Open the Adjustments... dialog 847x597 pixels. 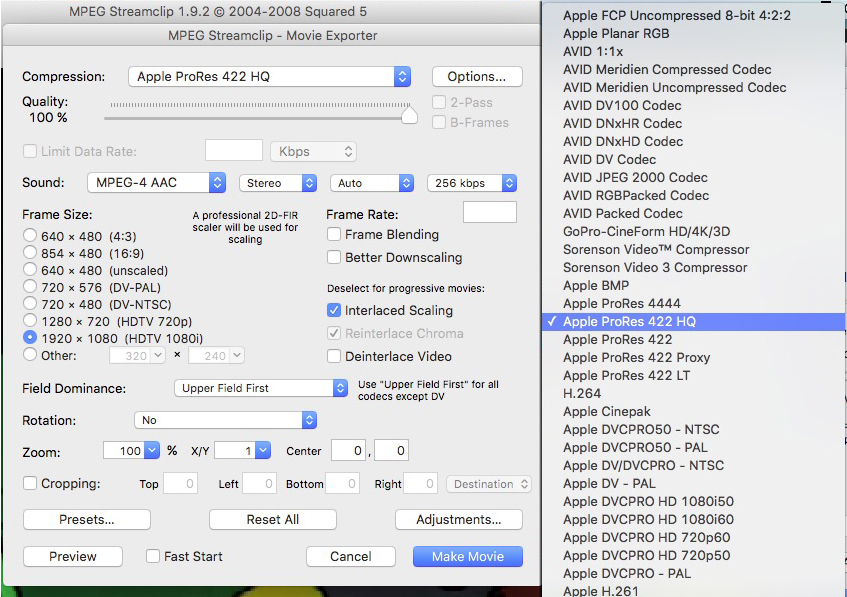[459, 520]
